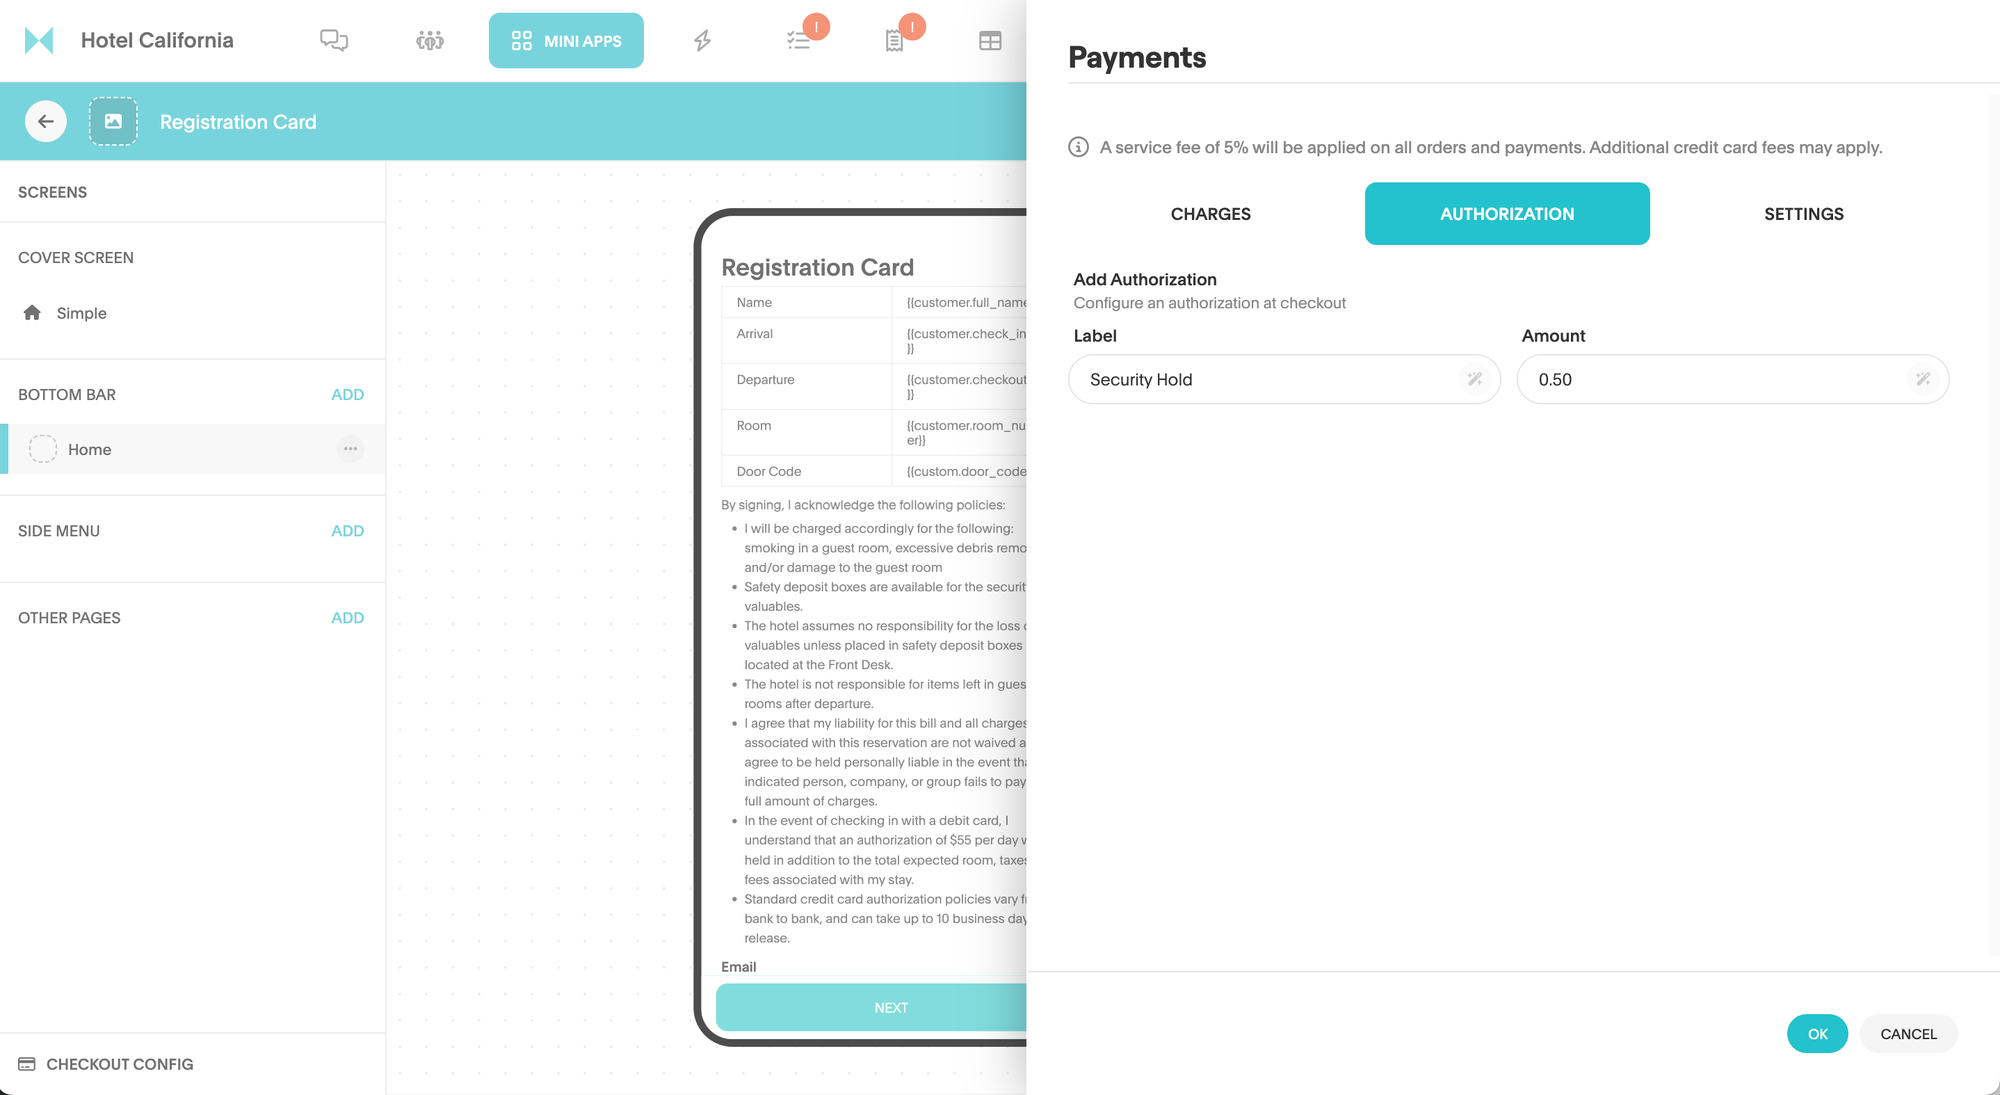The width and height of the screenshot is (2000, 1095).
Task: Click the Registration Card page icon
Action: pyautogui.click(x=113, y=121)
